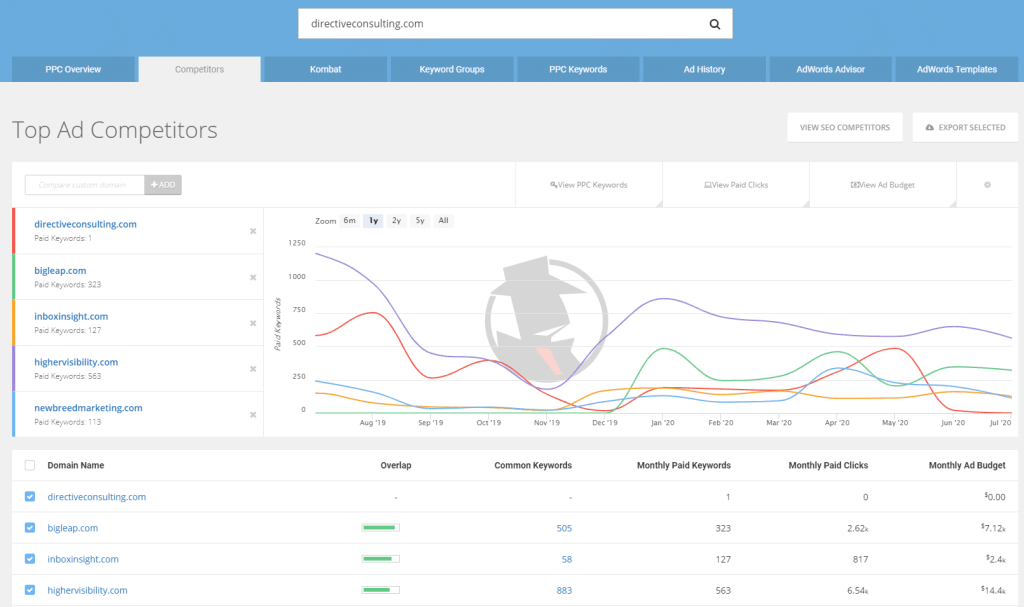
Task: Click the $7.12k ad budget value
Action: 993,528
